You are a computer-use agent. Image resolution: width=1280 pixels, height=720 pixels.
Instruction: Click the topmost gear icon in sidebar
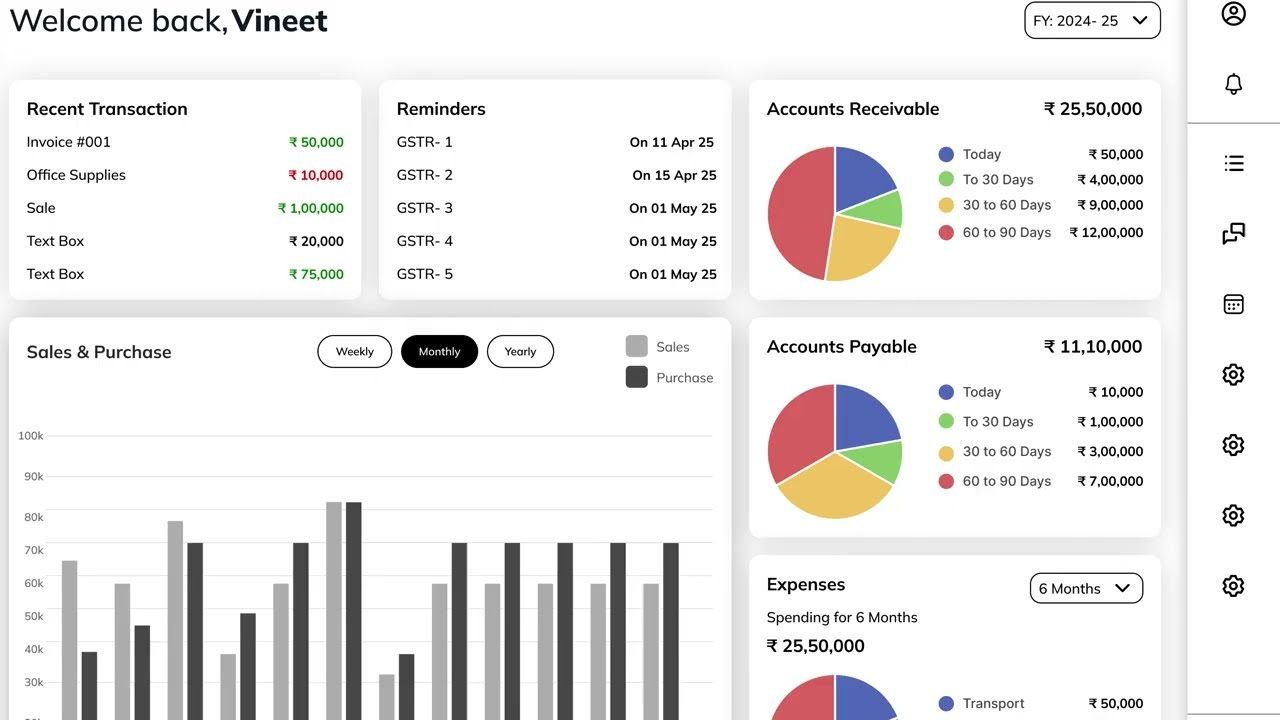coord(1233,375)
